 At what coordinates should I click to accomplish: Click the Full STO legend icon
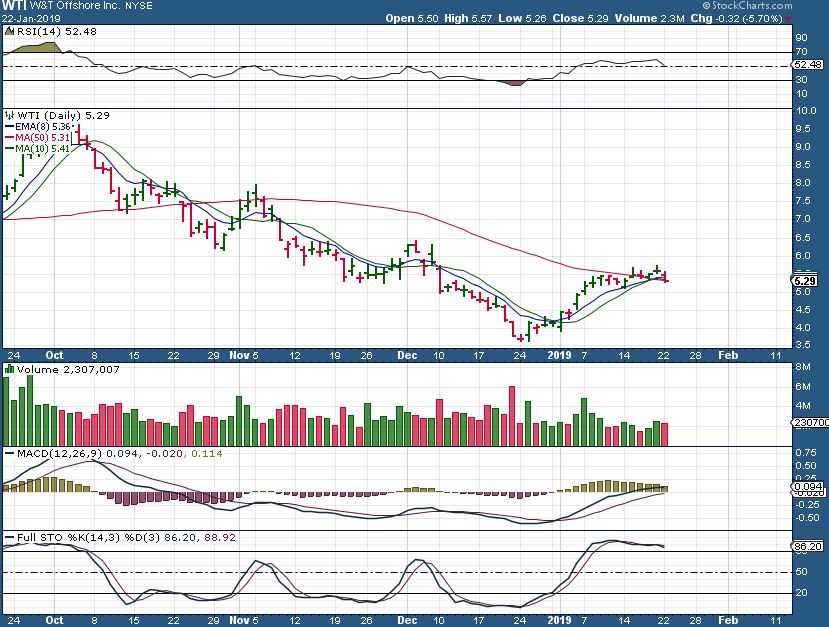pyautogui.click(x=9, y=538)
